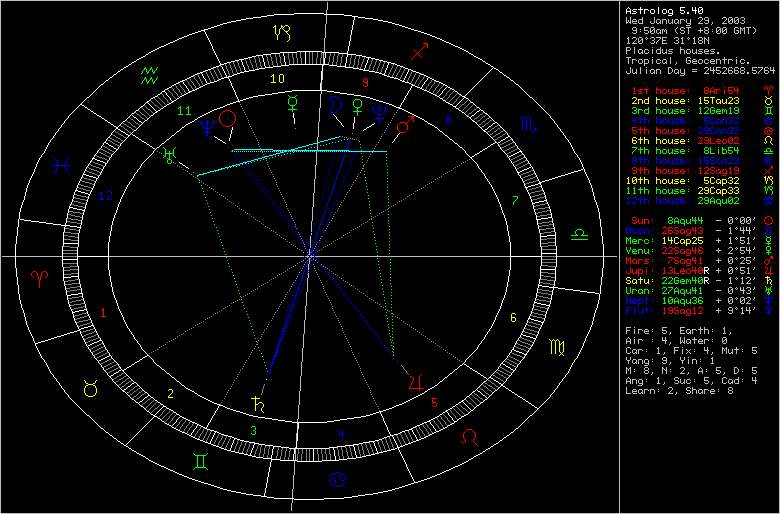Image resolution: width=780 pixels, height=514 pixels.
Task: Select the "Placidus houses." text line
Action: click(666, 50)
